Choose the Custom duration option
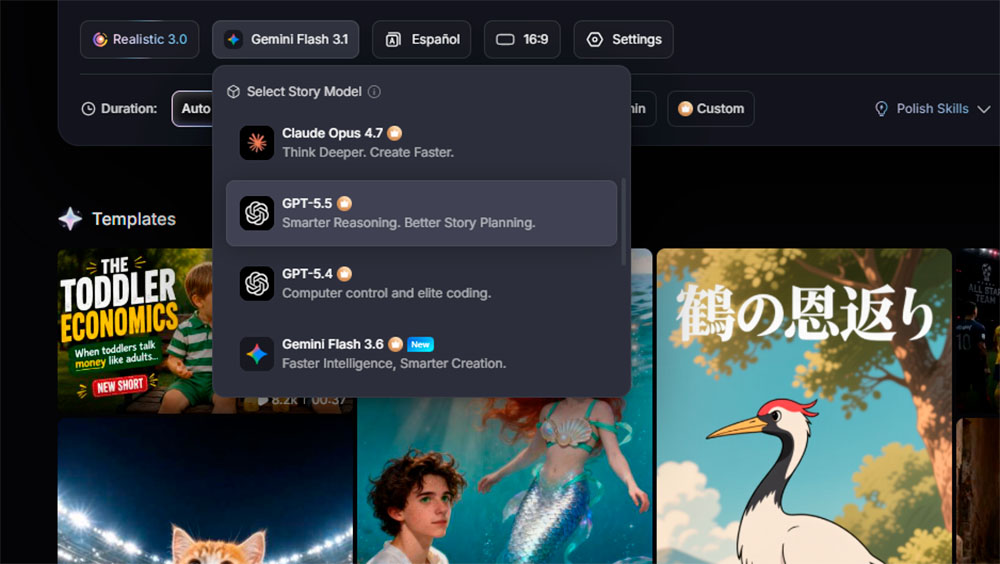Viewport: 1000px width, 564px height. [711, 108]
